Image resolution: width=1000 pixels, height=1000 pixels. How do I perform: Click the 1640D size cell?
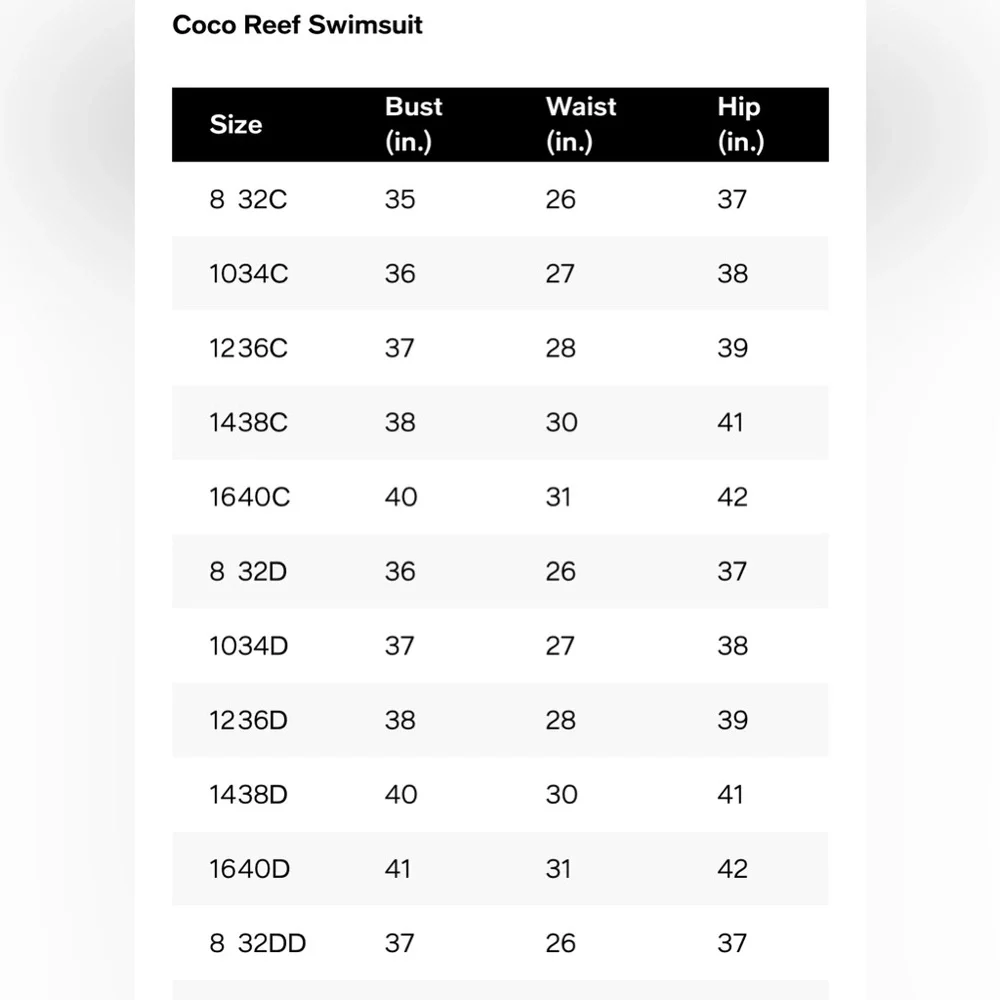(249, 869)
